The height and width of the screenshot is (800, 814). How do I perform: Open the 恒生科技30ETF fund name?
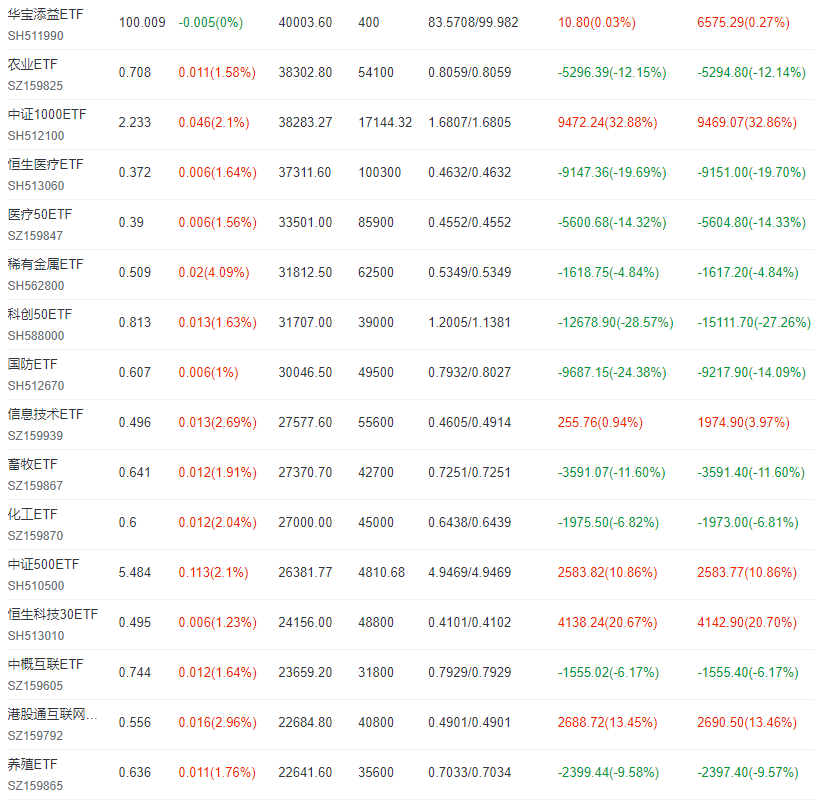[x=52, y=614]
